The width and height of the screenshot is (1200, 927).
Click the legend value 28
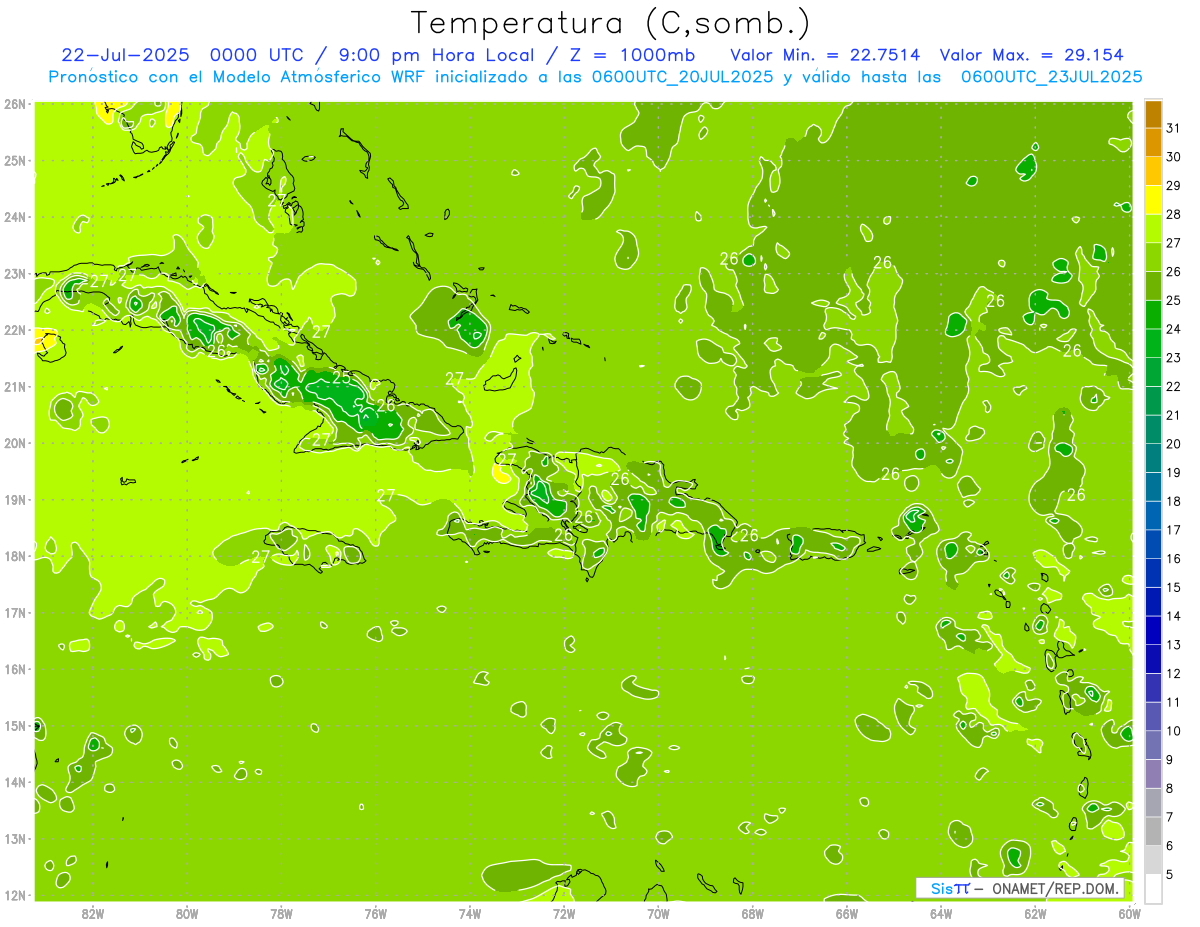tap(1173, 214)
